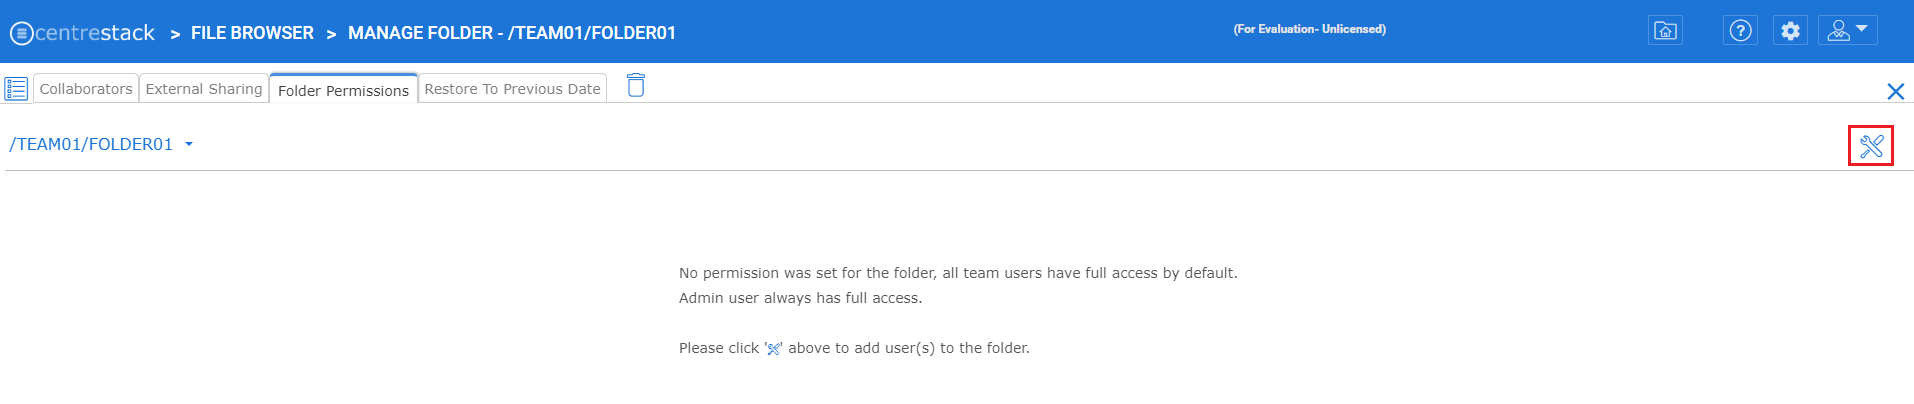Switch to the External Sharing tab
1914x404 pixels.
point(204,89)
